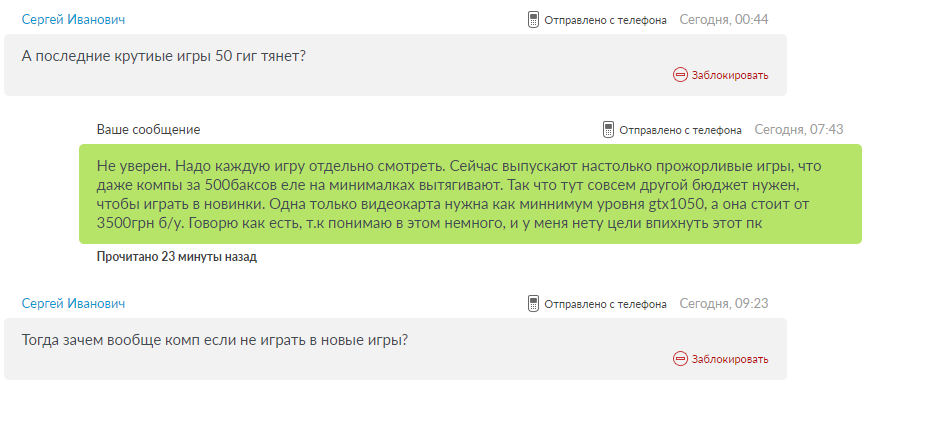928x432 pixels.
Task: Select Заблокировать on the 09:23 message
Action: 730,359
